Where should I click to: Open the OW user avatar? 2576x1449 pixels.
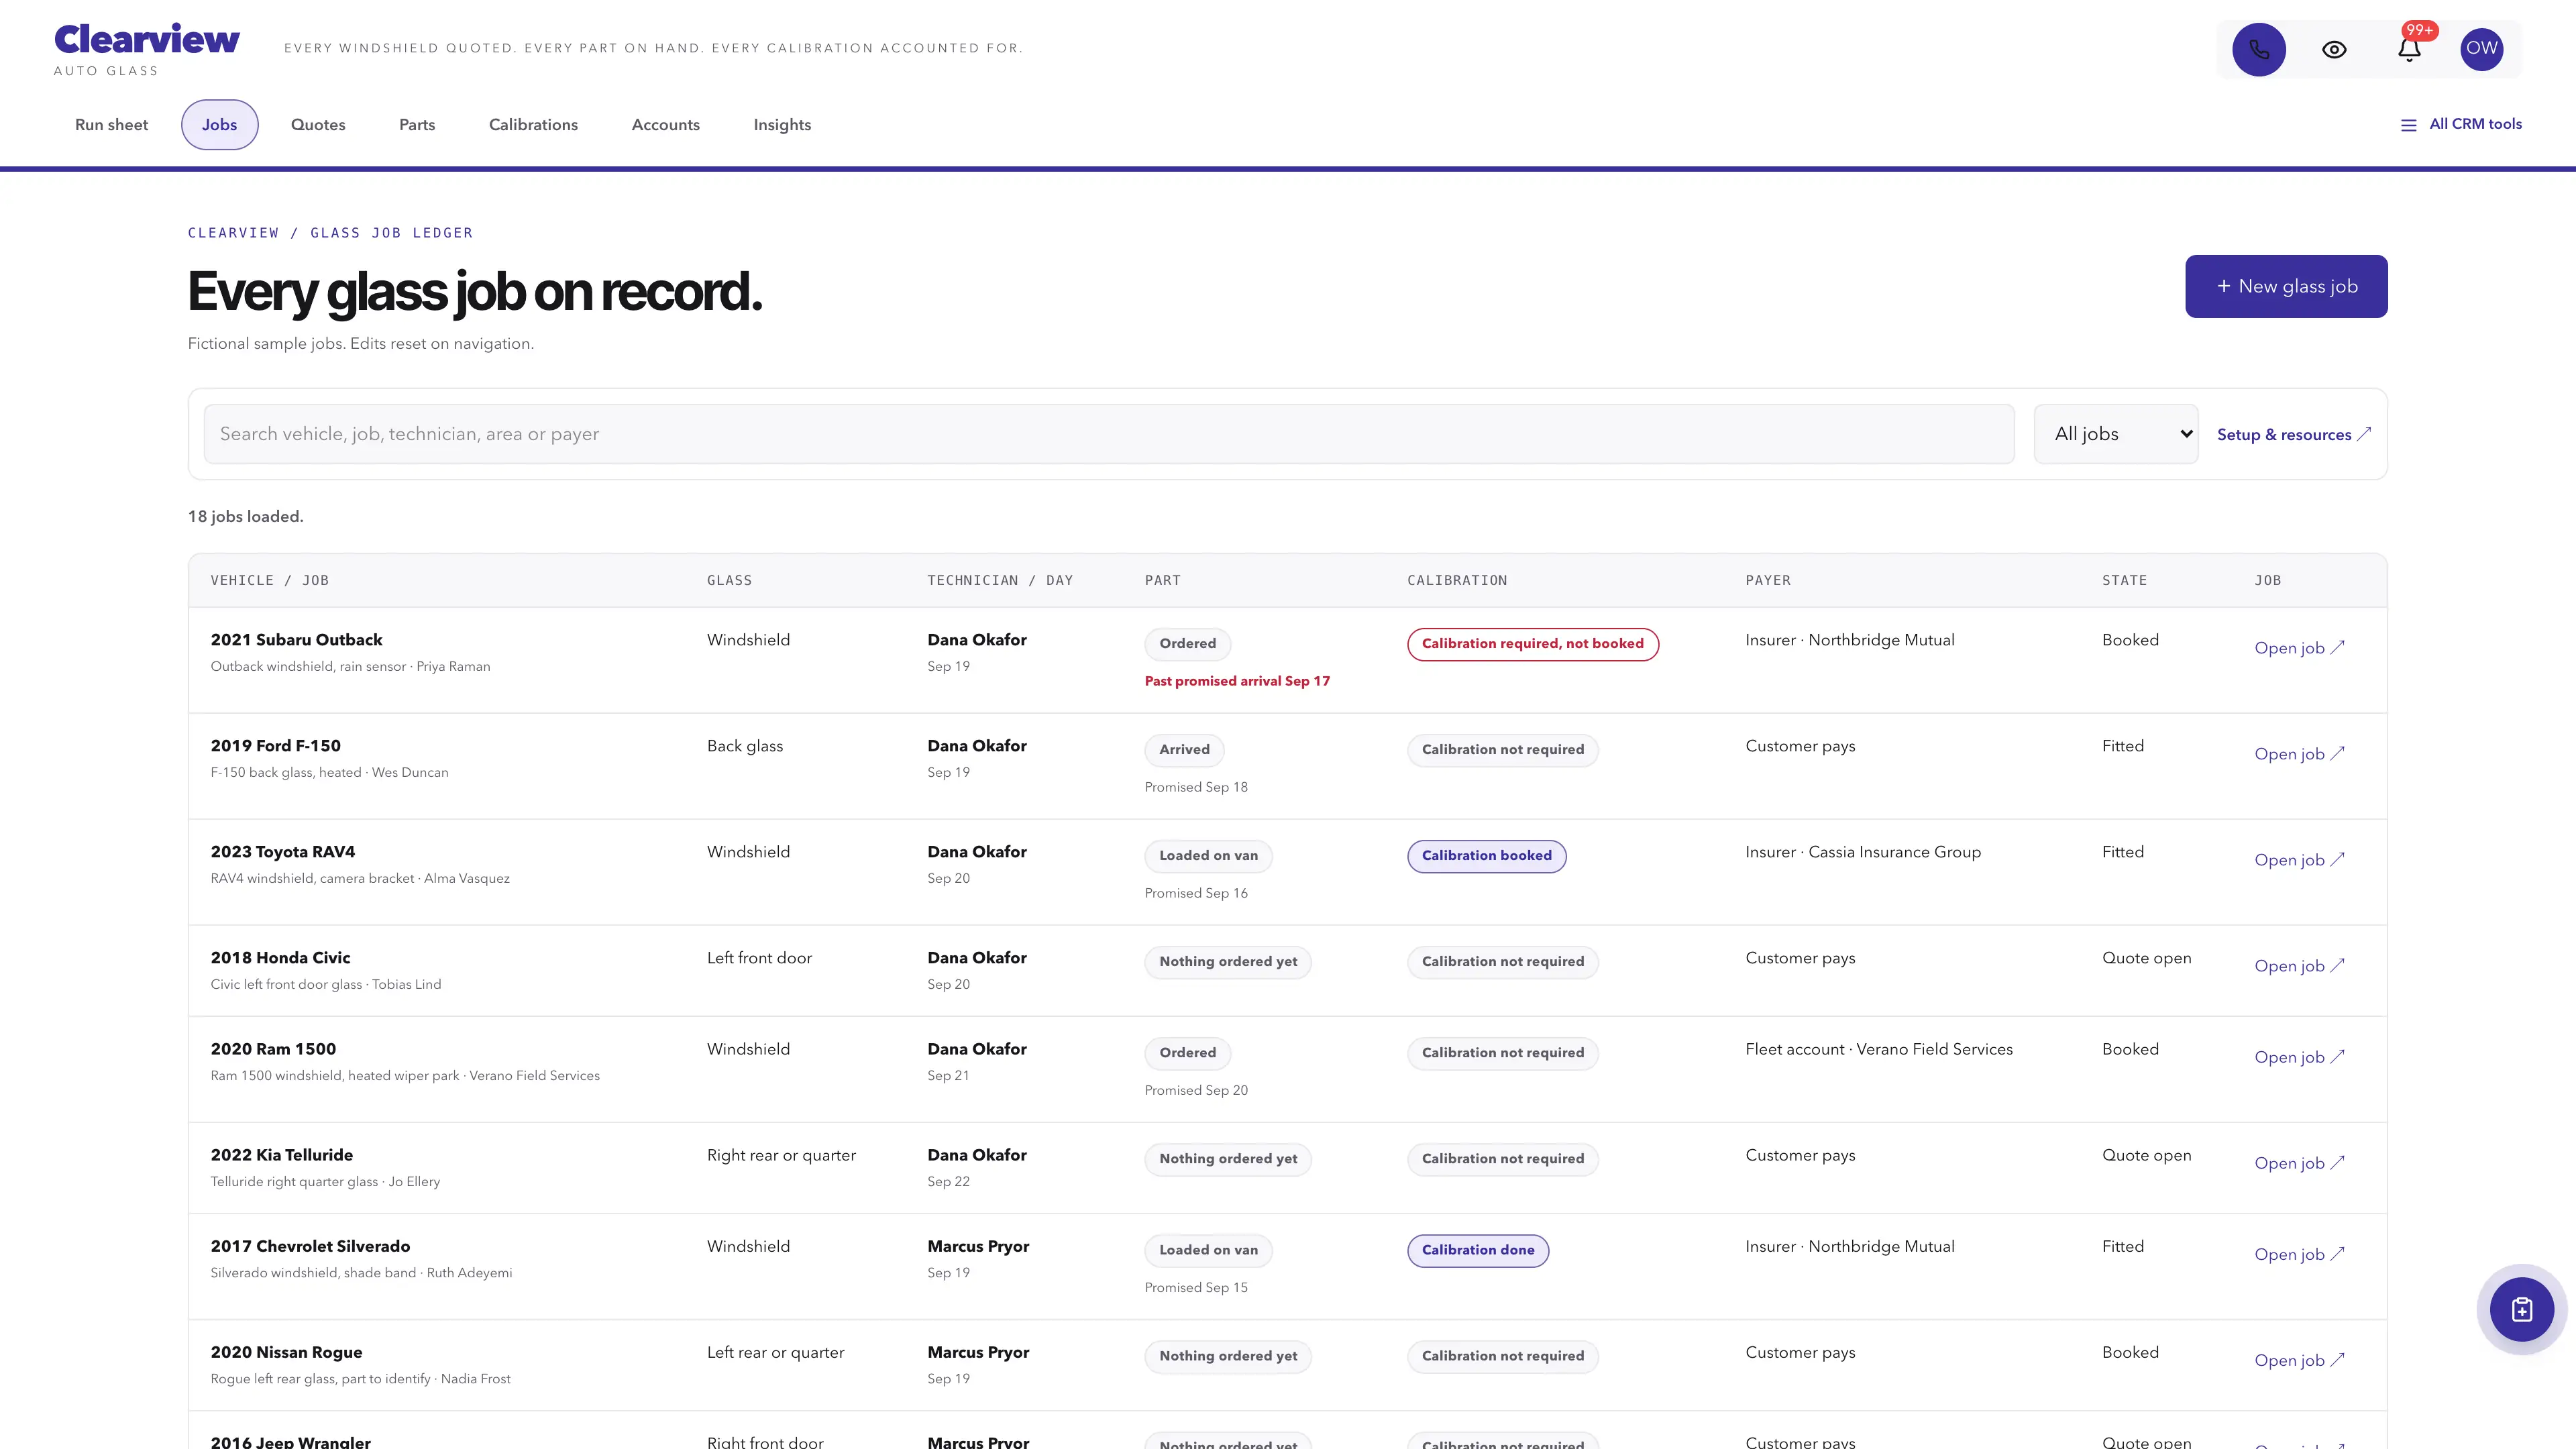click(x=2481, y=48)
